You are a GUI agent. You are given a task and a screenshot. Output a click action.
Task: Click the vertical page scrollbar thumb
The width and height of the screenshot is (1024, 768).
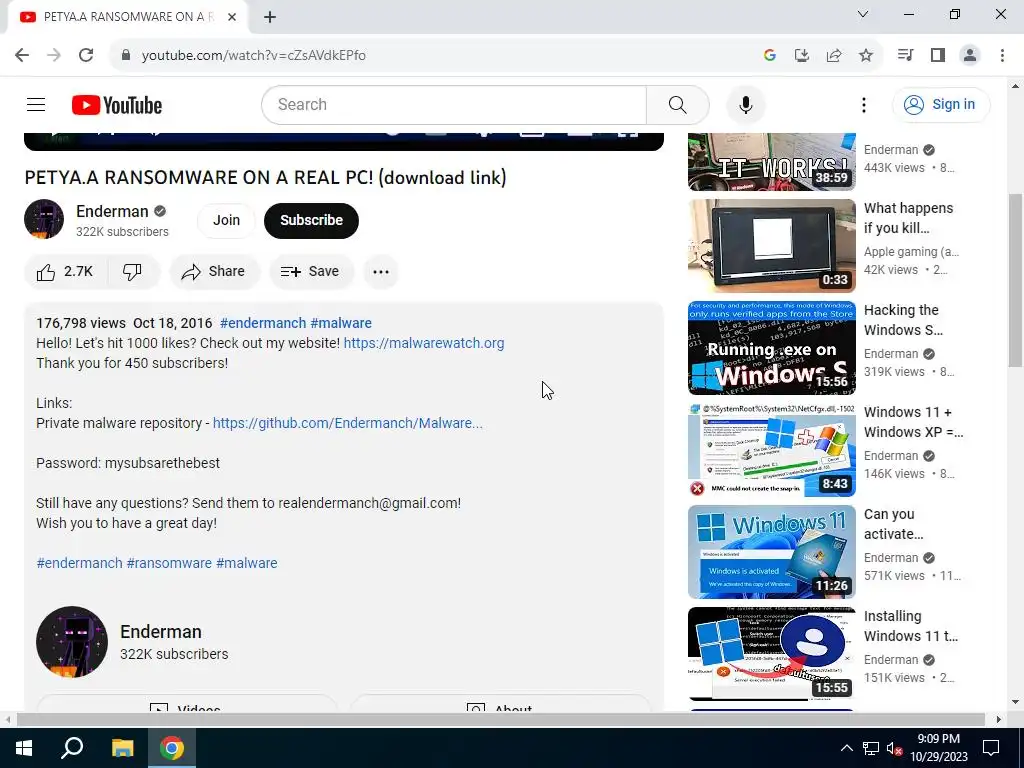click(x=1016, y=281)
